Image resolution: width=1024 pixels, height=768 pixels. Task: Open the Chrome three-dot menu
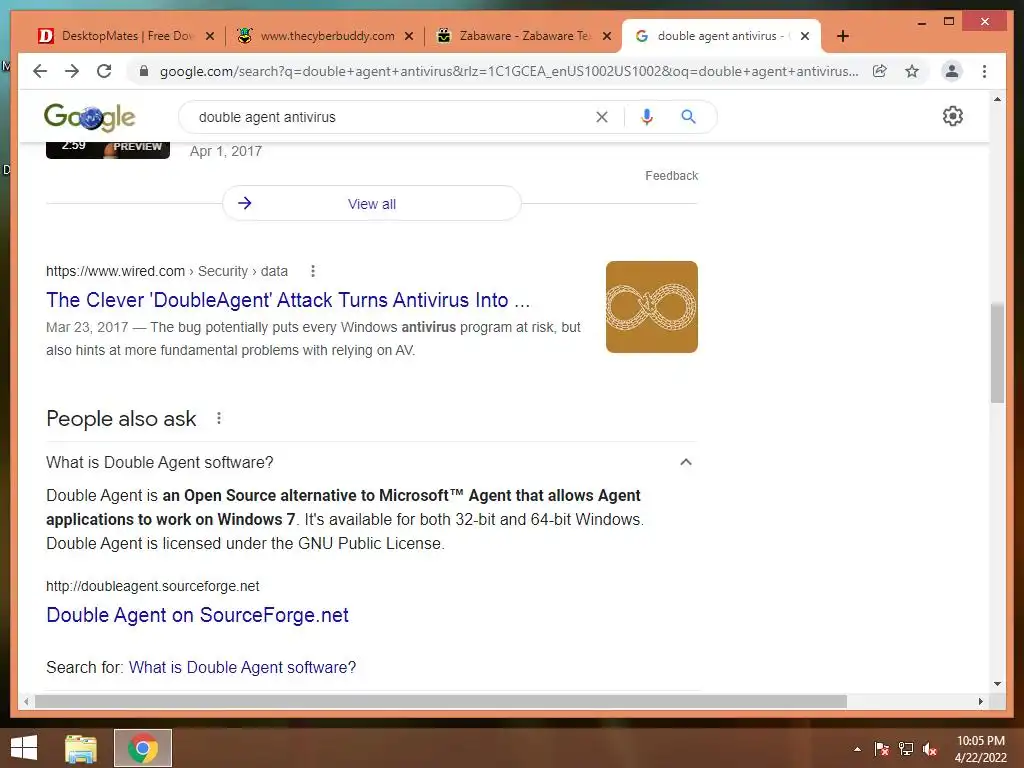984,71
